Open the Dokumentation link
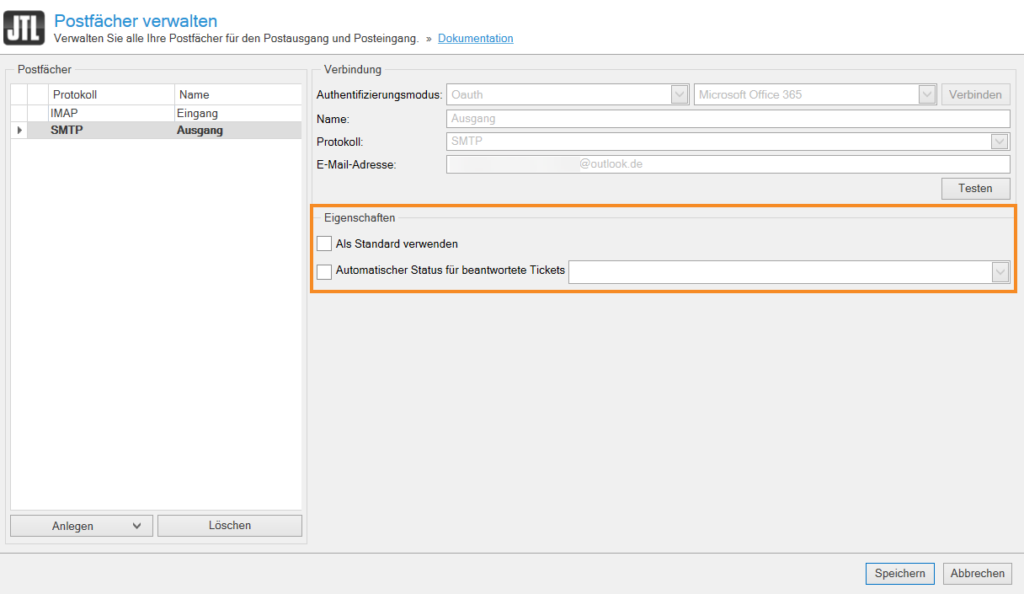Screen dimensions: 1024x594 tap(475, 39)
